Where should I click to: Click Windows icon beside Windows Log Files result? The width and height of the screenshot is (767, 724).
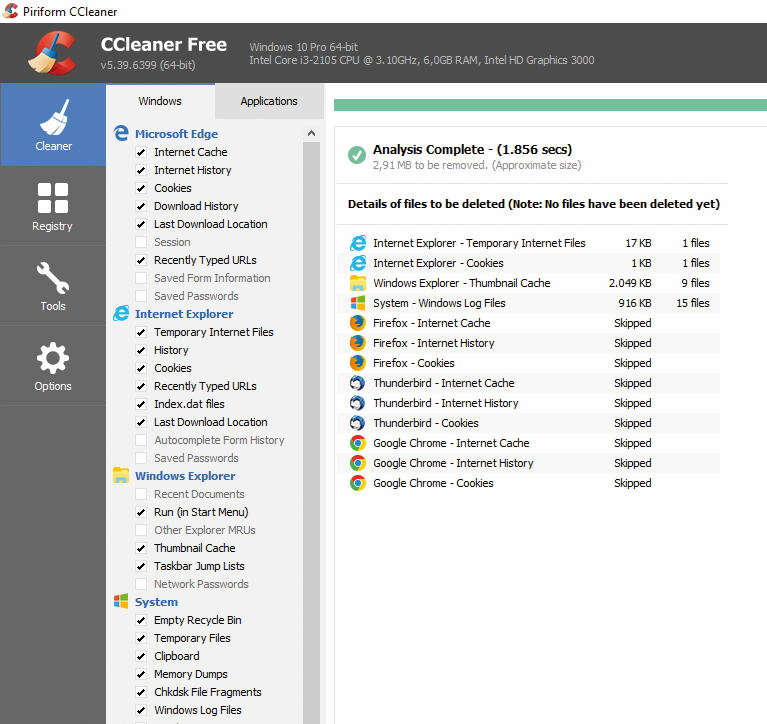tap(358, 303)
